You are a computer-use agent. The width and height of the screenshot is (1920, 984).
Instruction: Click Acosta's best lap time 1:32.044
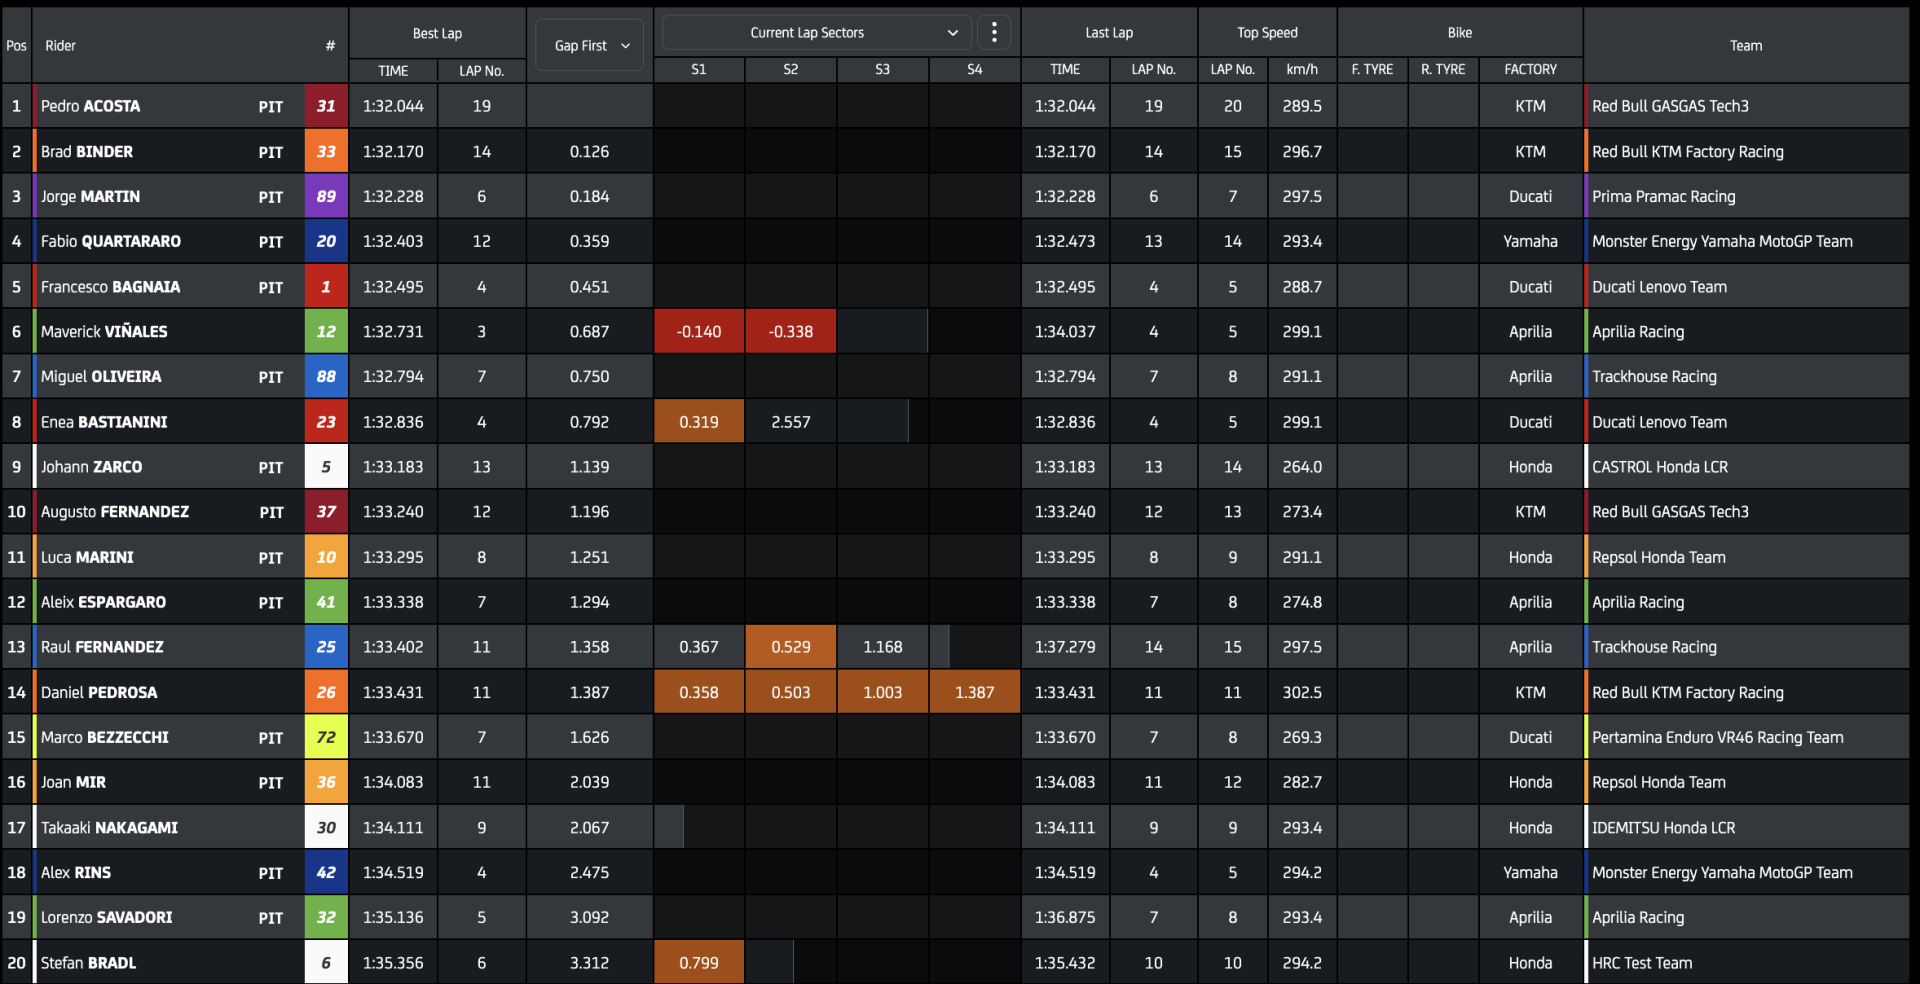click(393, 106)
